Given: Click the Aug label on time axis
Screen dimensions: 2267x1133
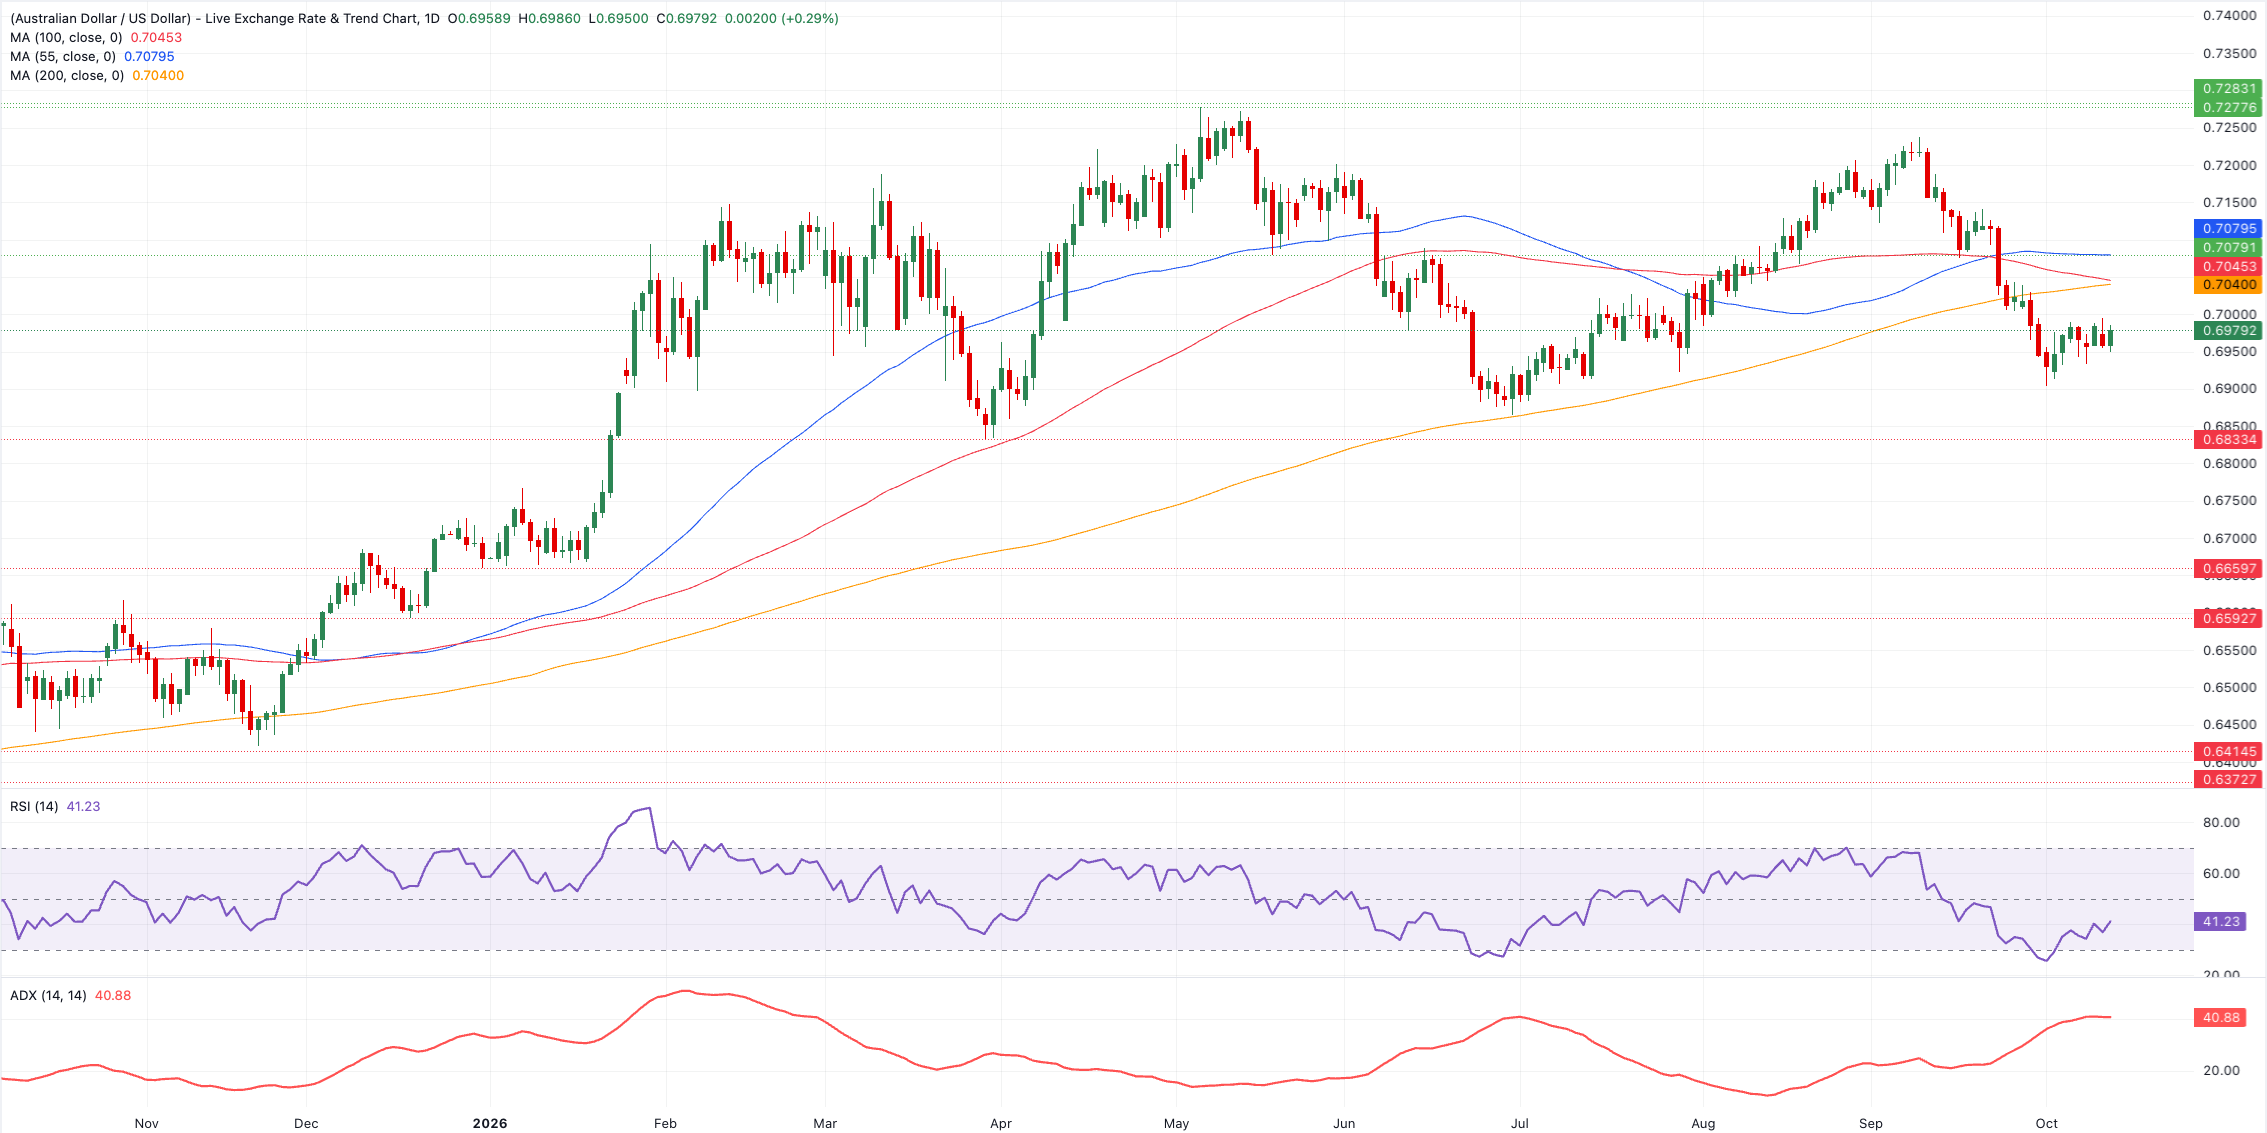Looking at the screenshot, I should (x=1703, y=1124).
